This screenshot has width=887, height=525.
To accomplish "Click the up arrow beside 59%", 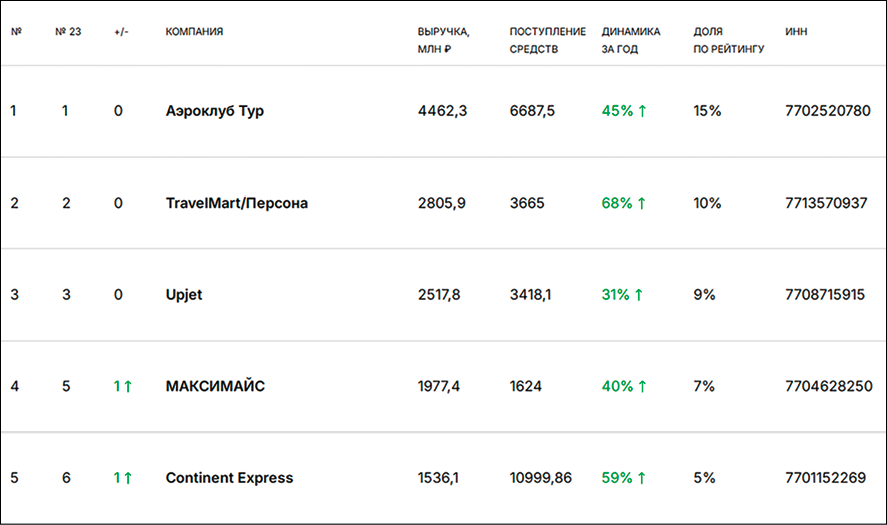I will coord(642,478).
